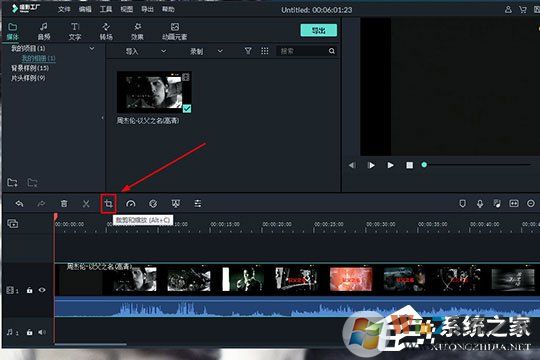The width and height of the screenshot is (540, 360).
Task: Open the 帮助 menu
Action: coord(168,9)
